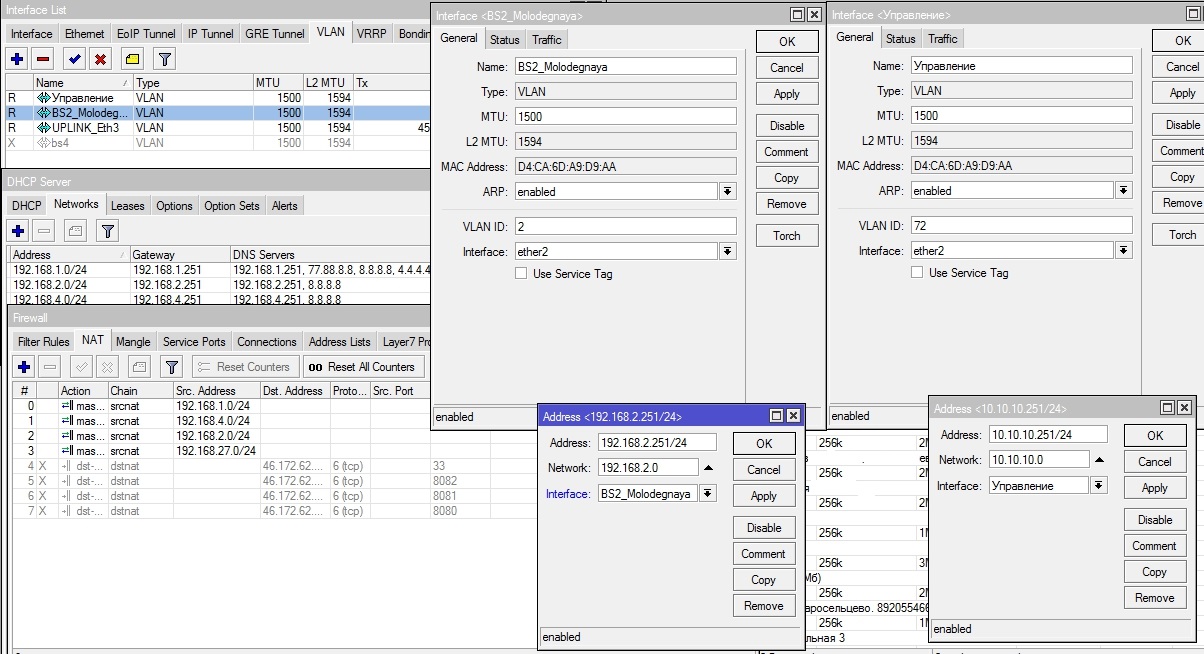Image resolution: width=1204 pixels, height=654 pixels.
Task: Check Use Service Tag in Управление interface window
Action: pyautogui.click(x=917, y=273)
